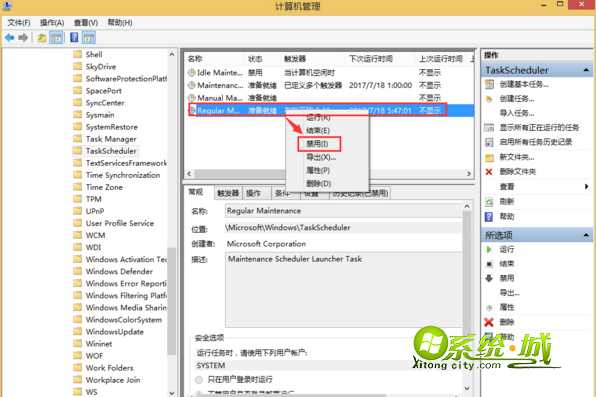
Task: Click the Back arrow toolbar icon
Action: (10, 38)
